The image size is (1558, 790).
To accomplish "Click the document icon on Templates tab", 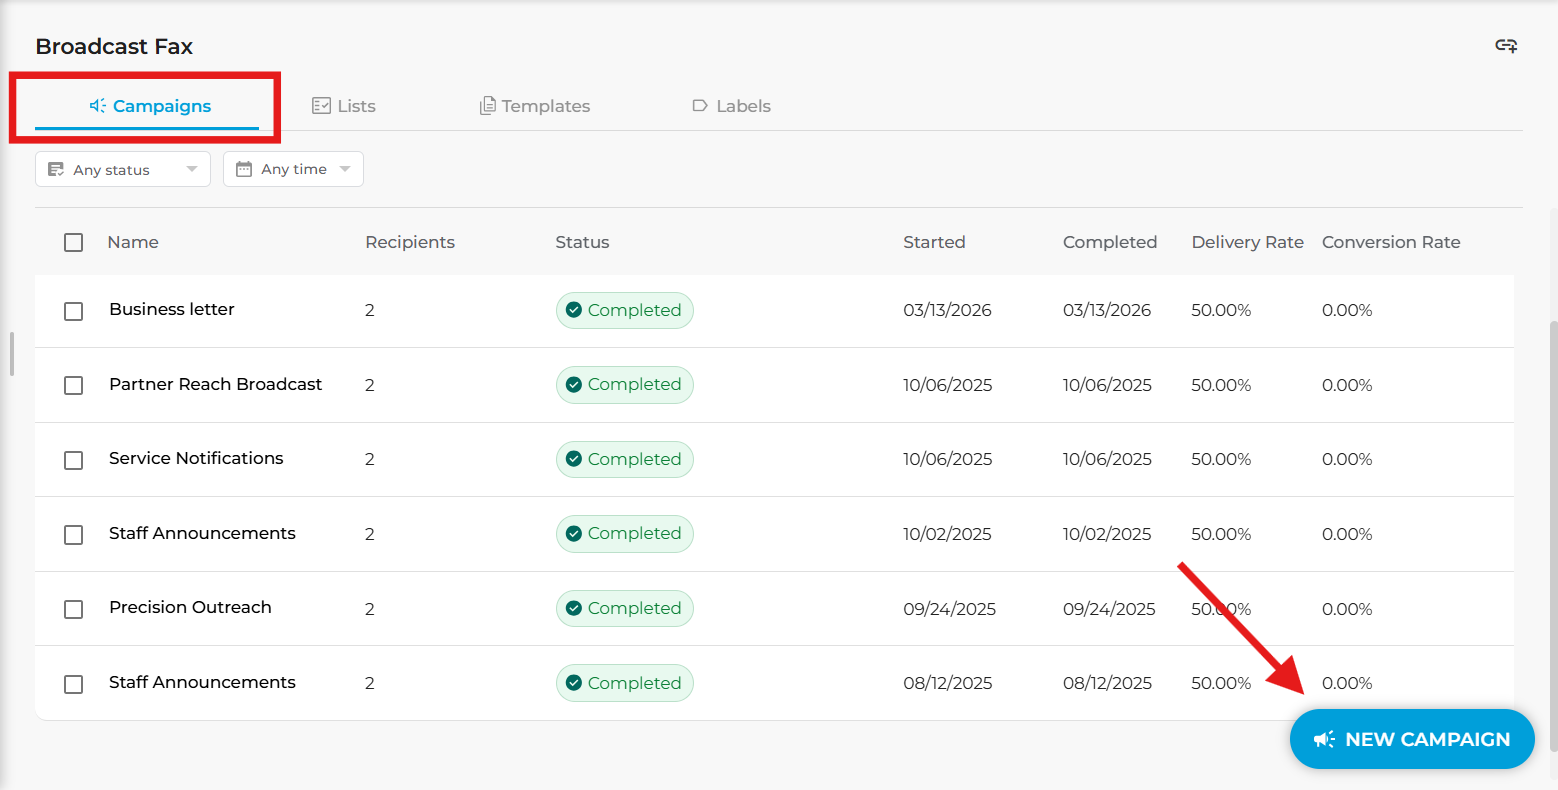I will (487, 106).
